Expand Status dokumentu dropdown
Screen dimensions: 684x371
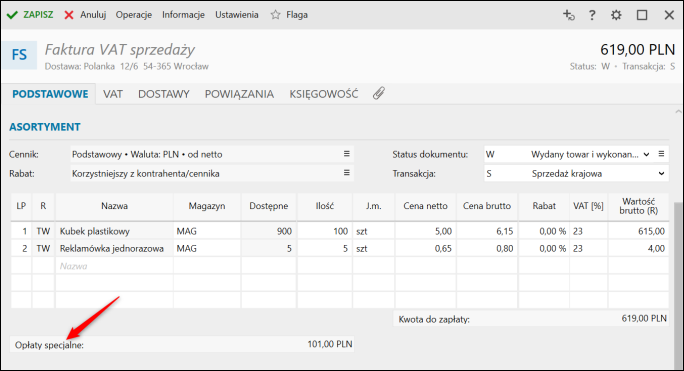(647, 154)
